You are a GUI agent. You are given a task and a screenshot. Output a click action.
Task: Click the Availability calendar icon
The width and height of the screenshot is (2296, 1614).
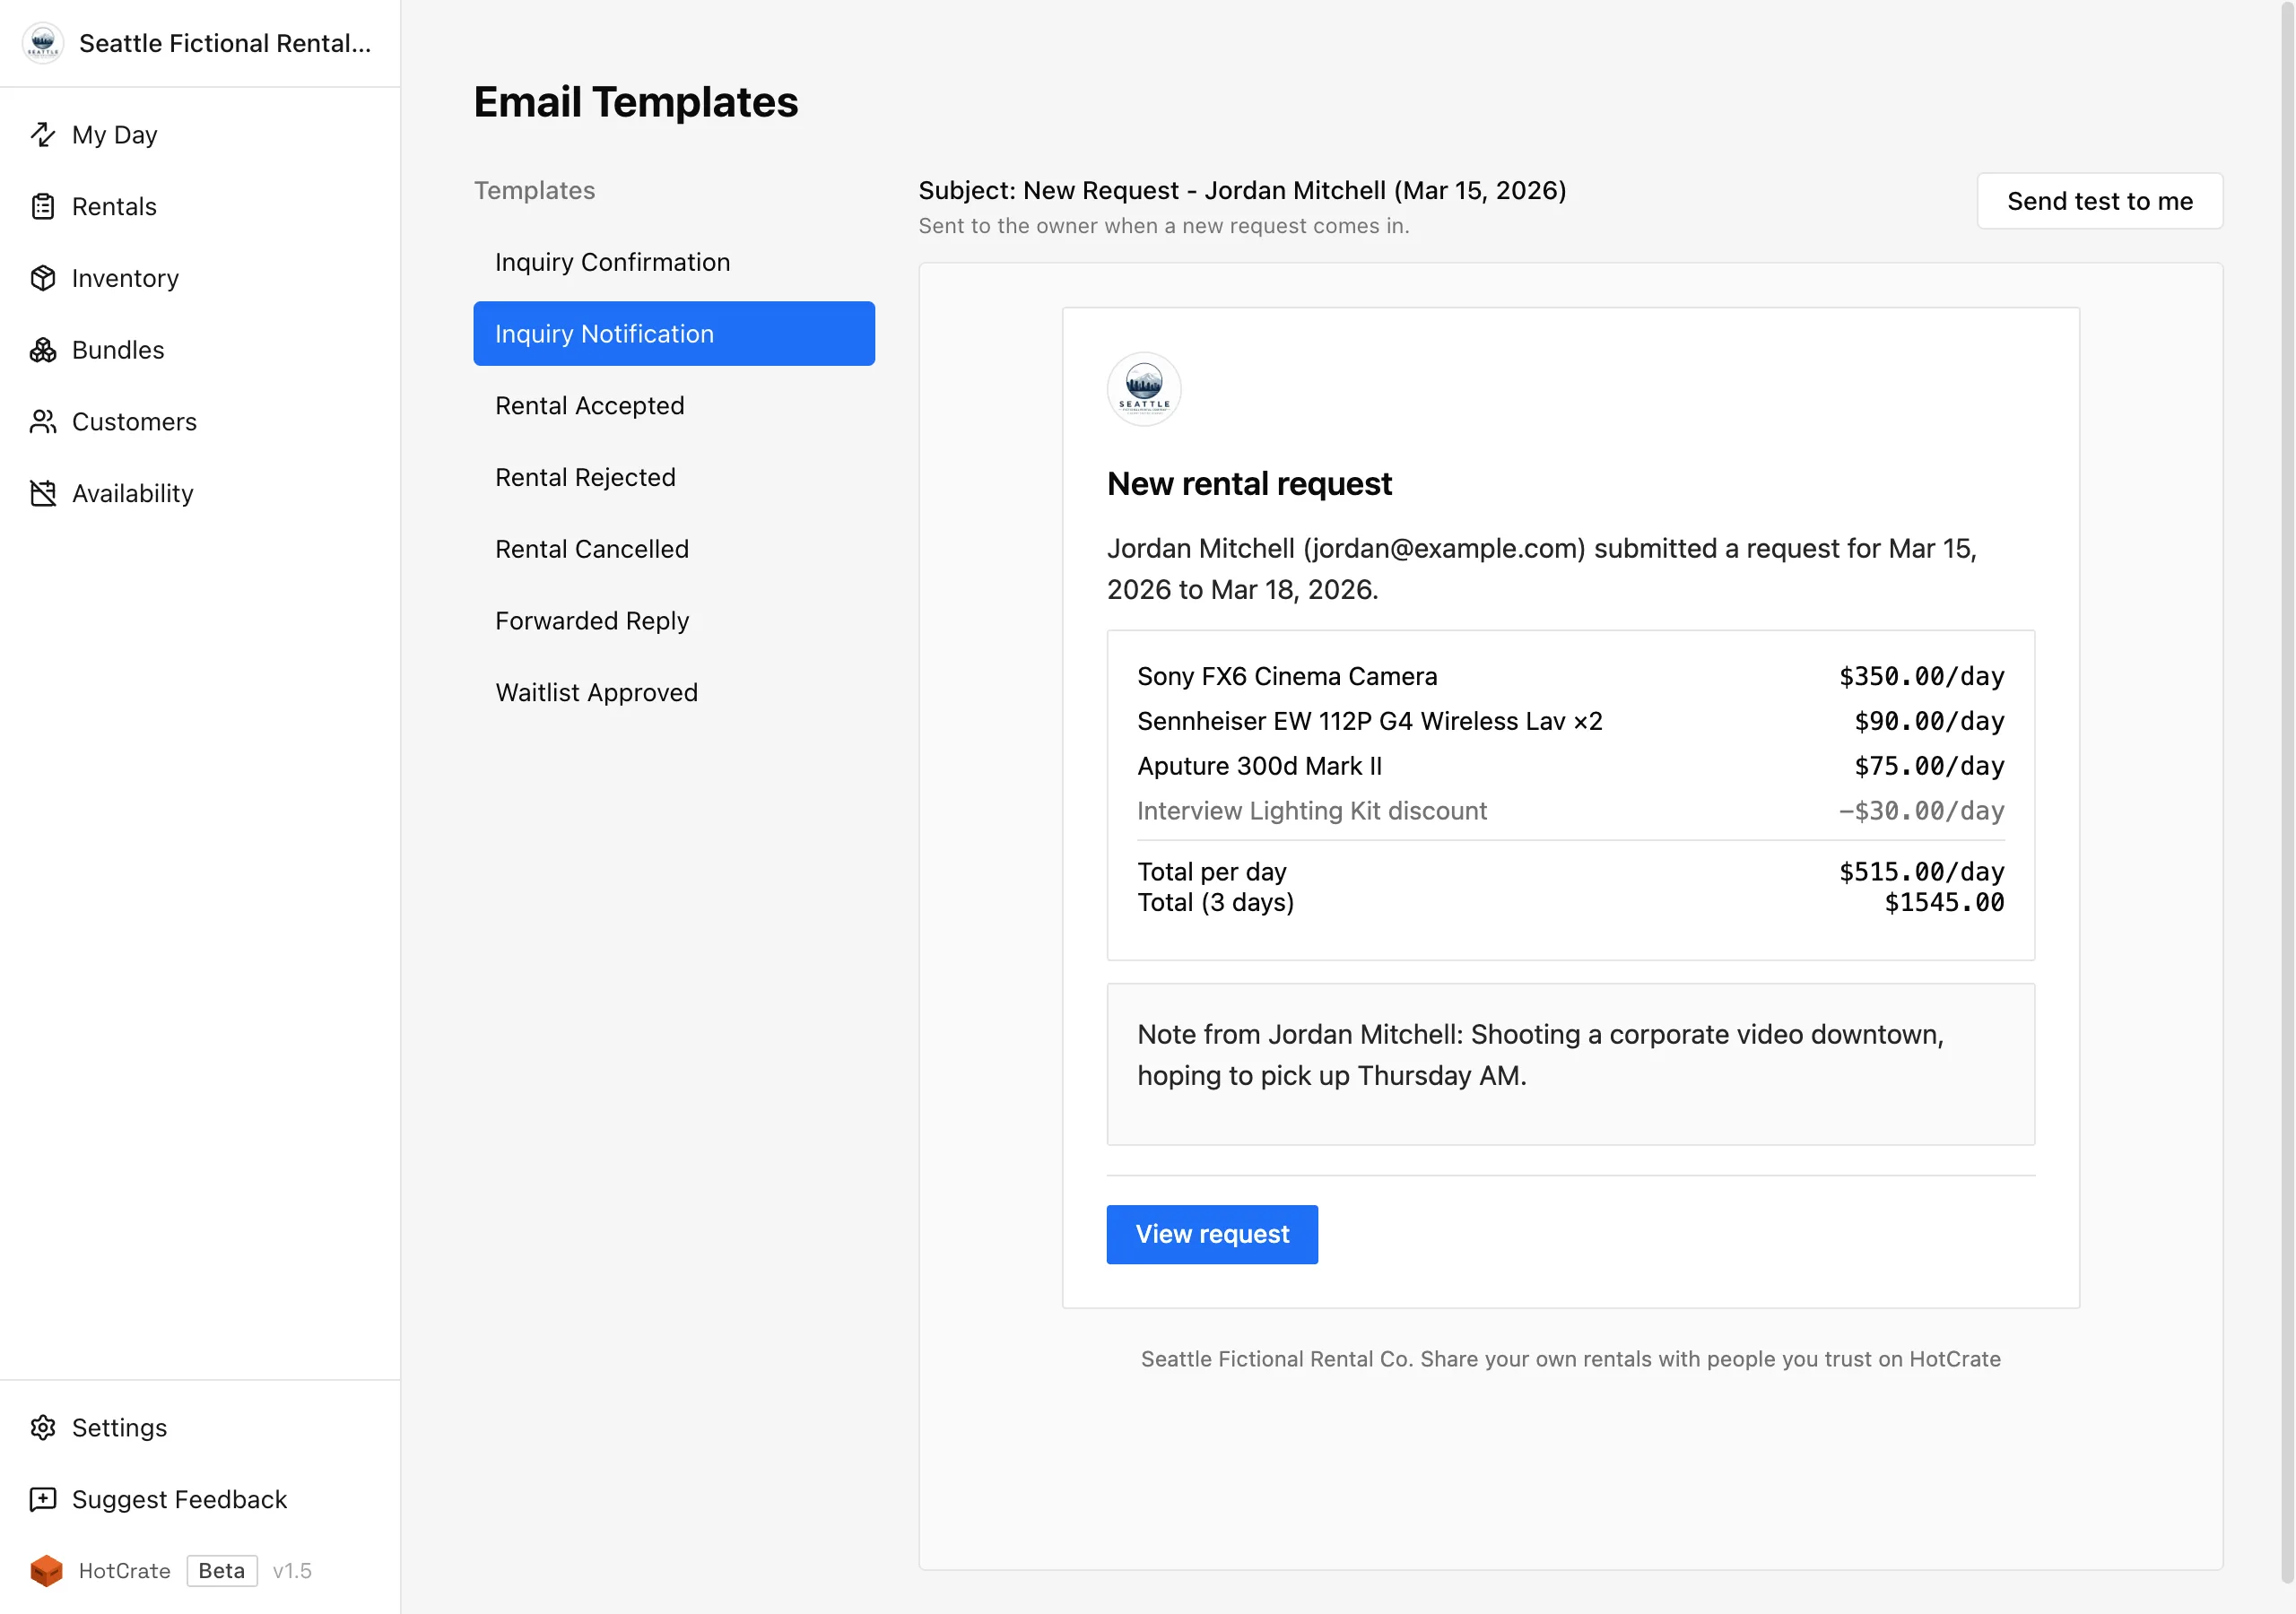point(43,494)
